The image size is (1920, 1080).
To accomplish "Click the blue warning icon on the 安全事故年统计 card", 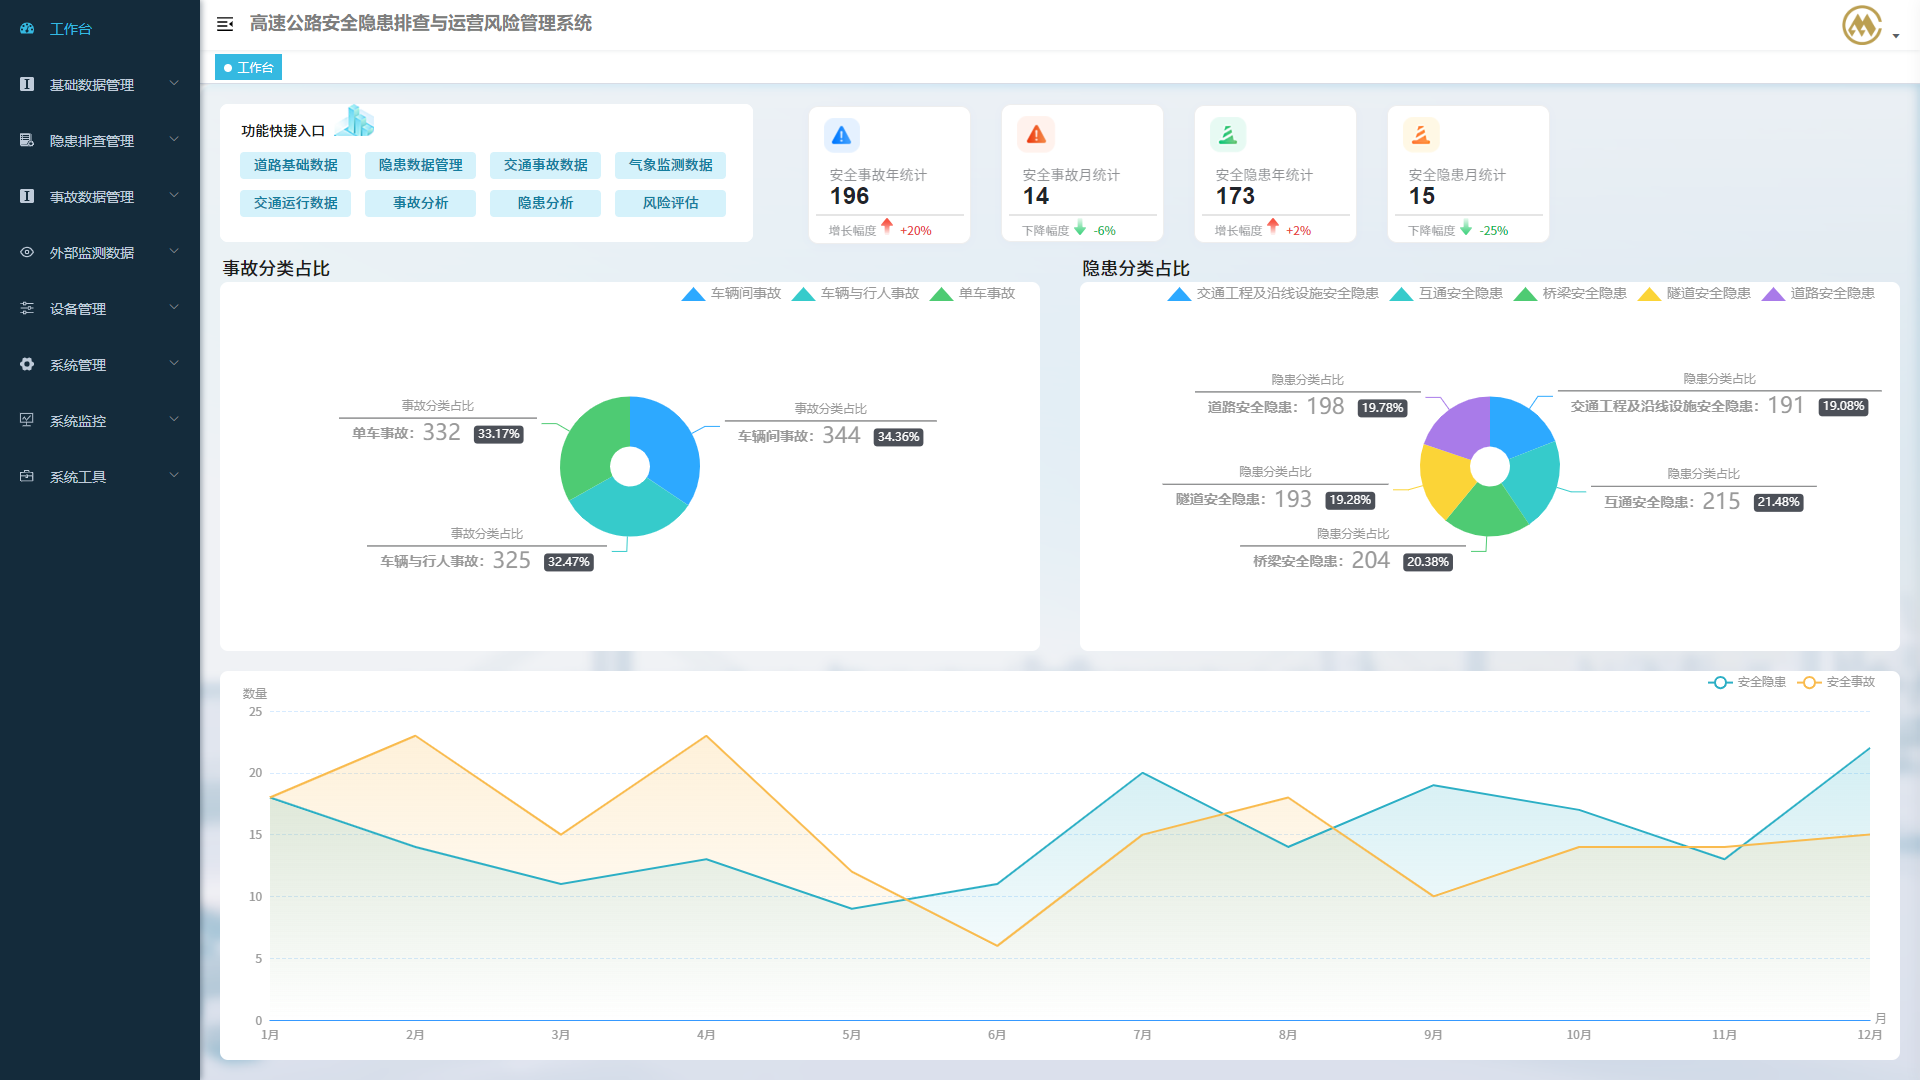I will (842, 135).
